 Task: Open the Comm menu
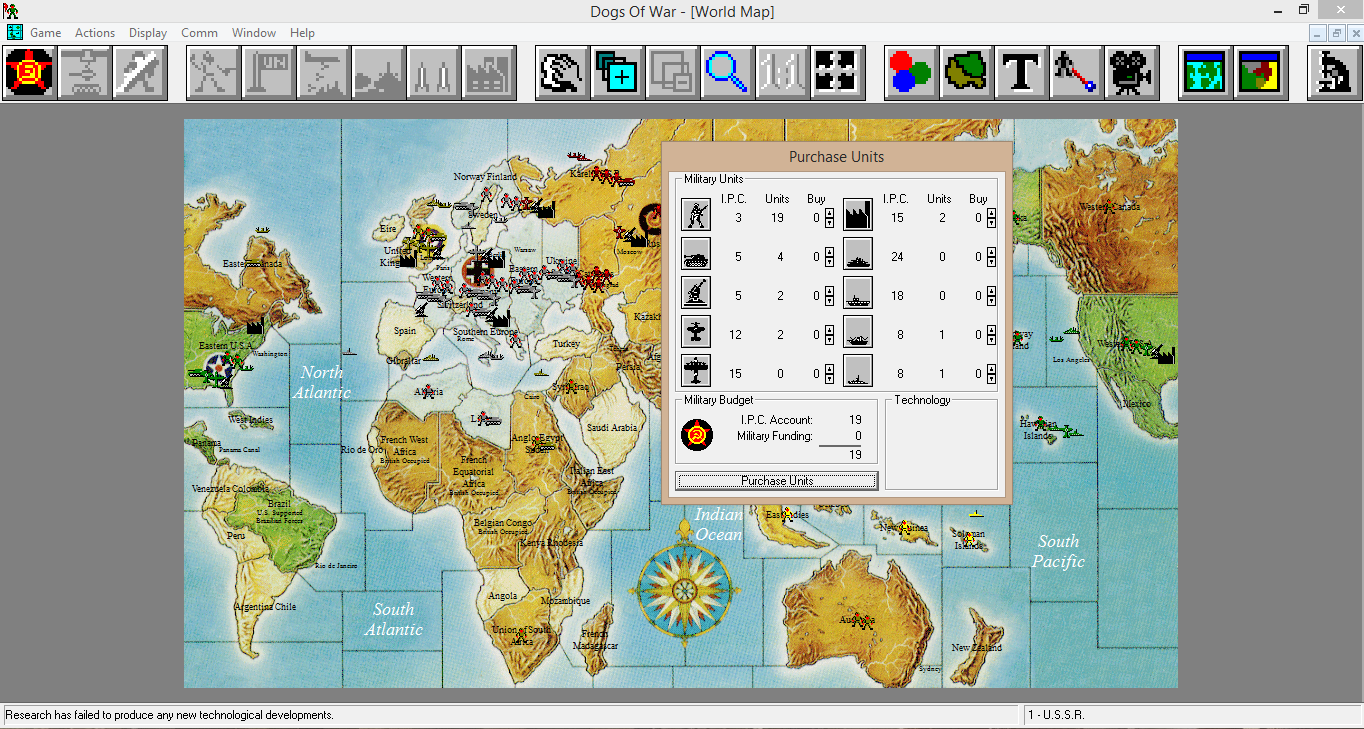point(199,33)
